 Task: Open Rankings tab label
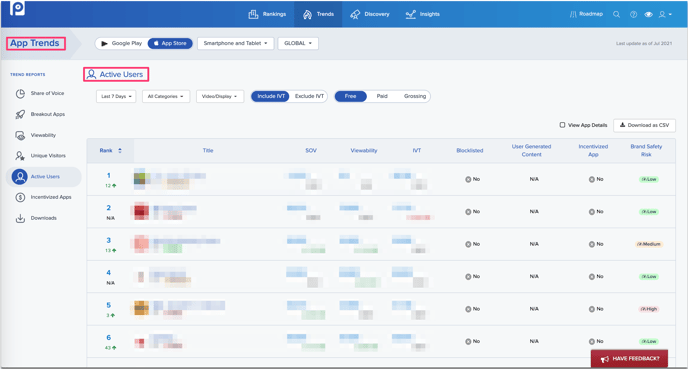pos(274,14)
